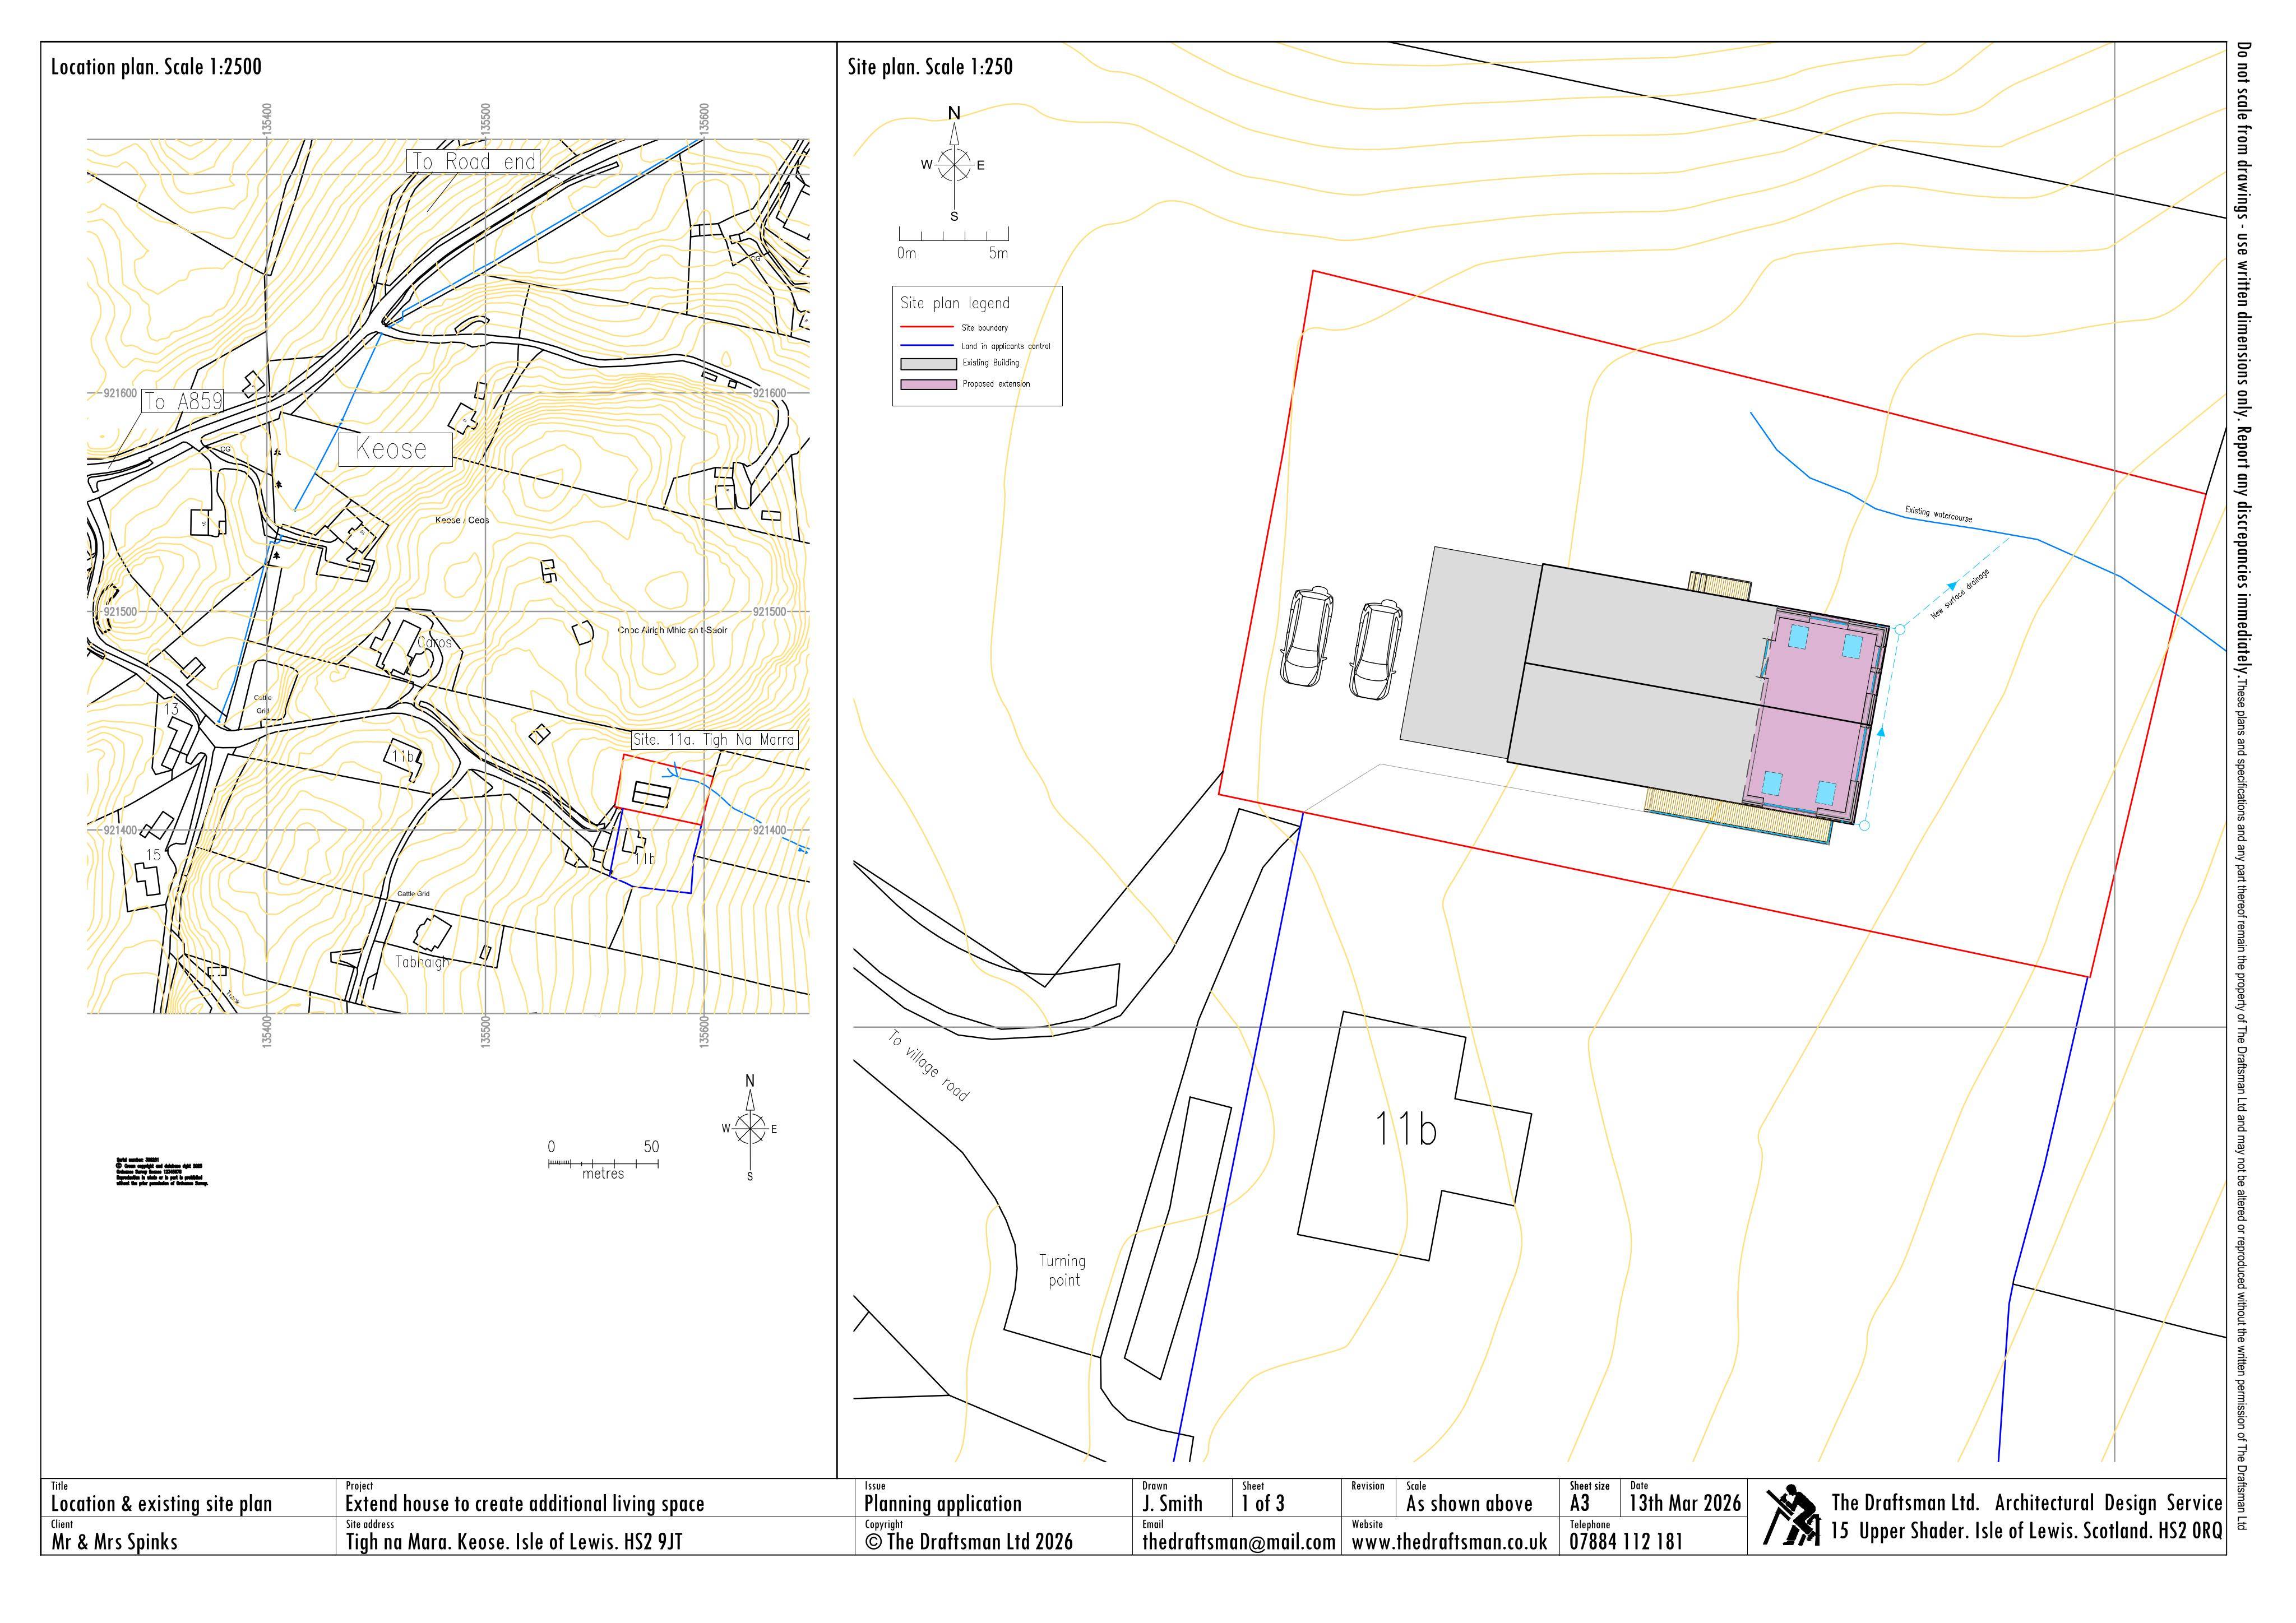The height and width of the screenshot is (1623, 2296).
Task: Click the site plan 0m–5m scale bar
Action: (x=953, y=243)
